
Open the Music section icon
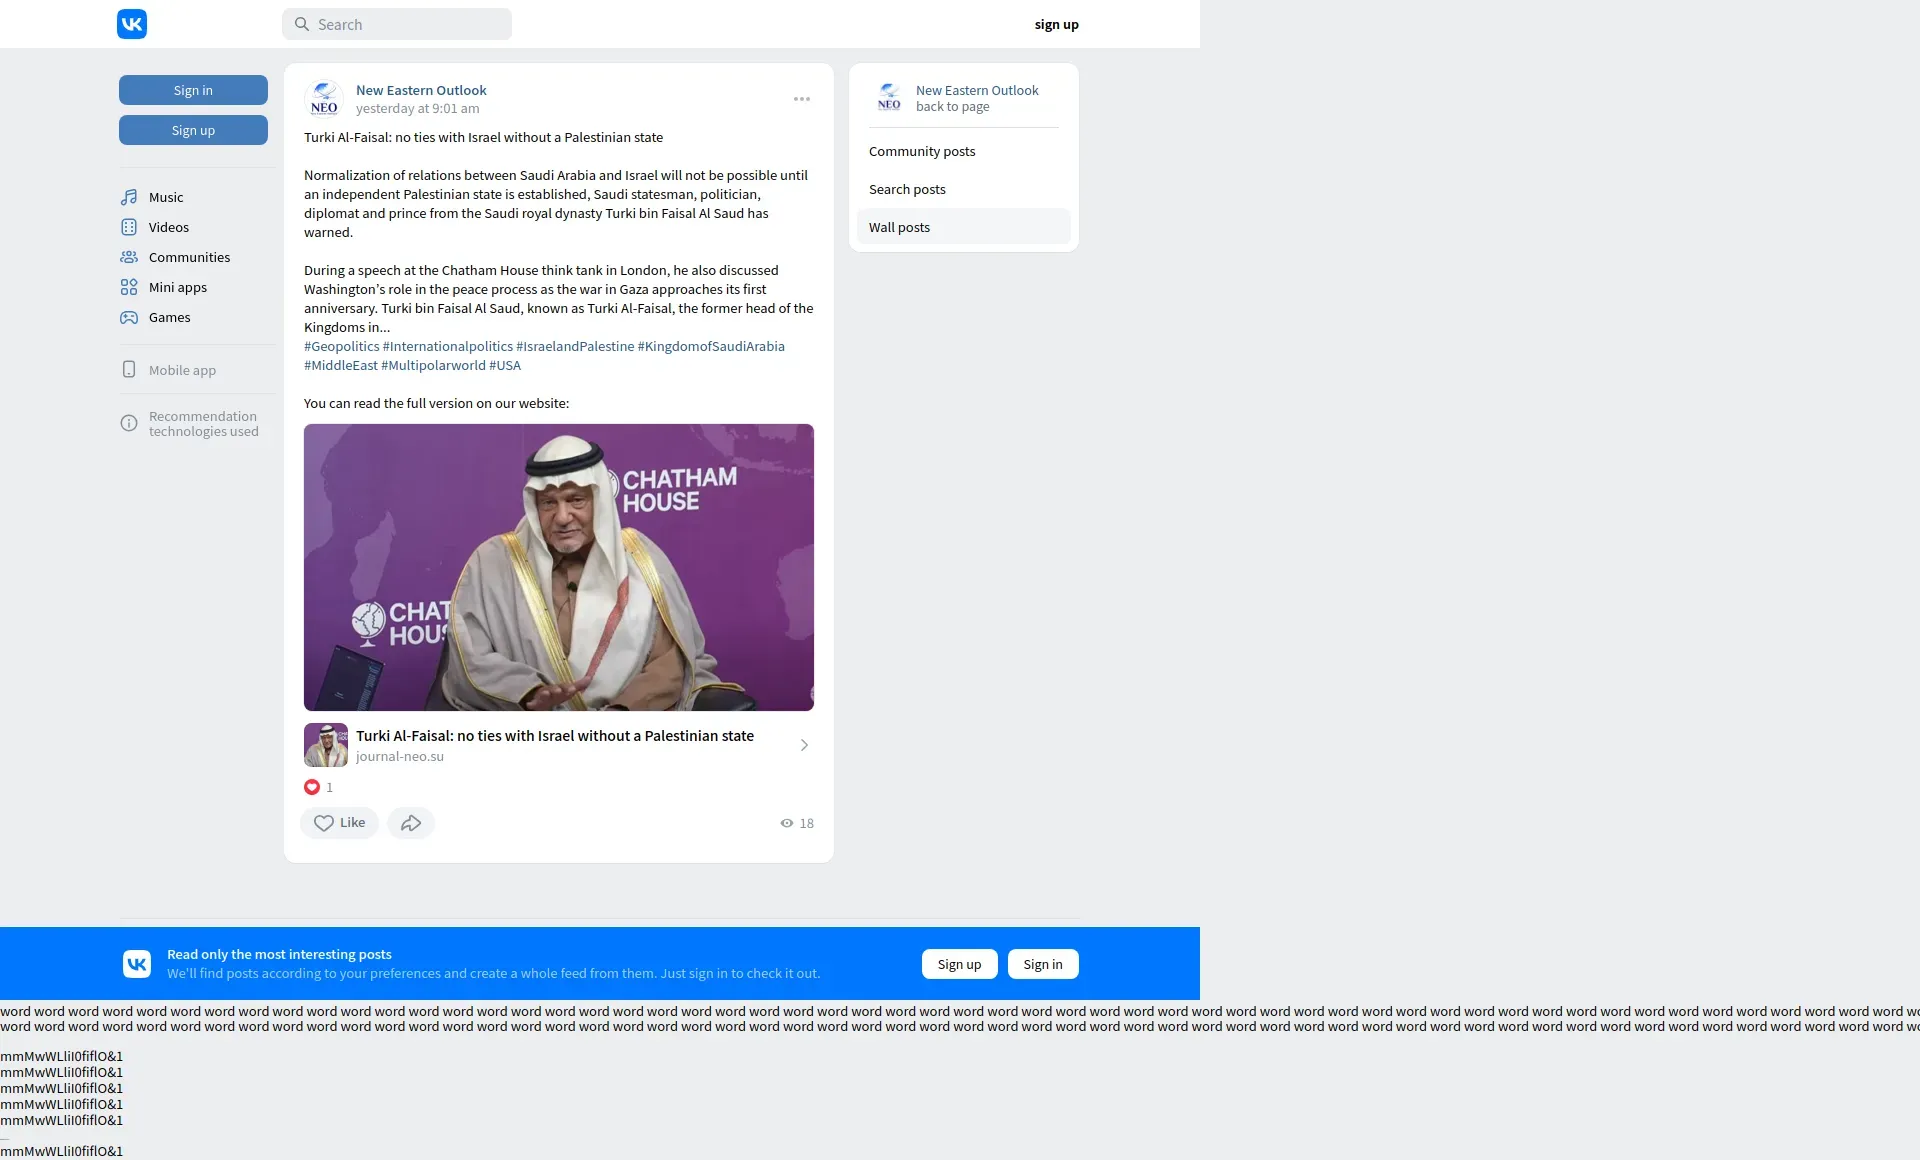click(x=129, y=197)
